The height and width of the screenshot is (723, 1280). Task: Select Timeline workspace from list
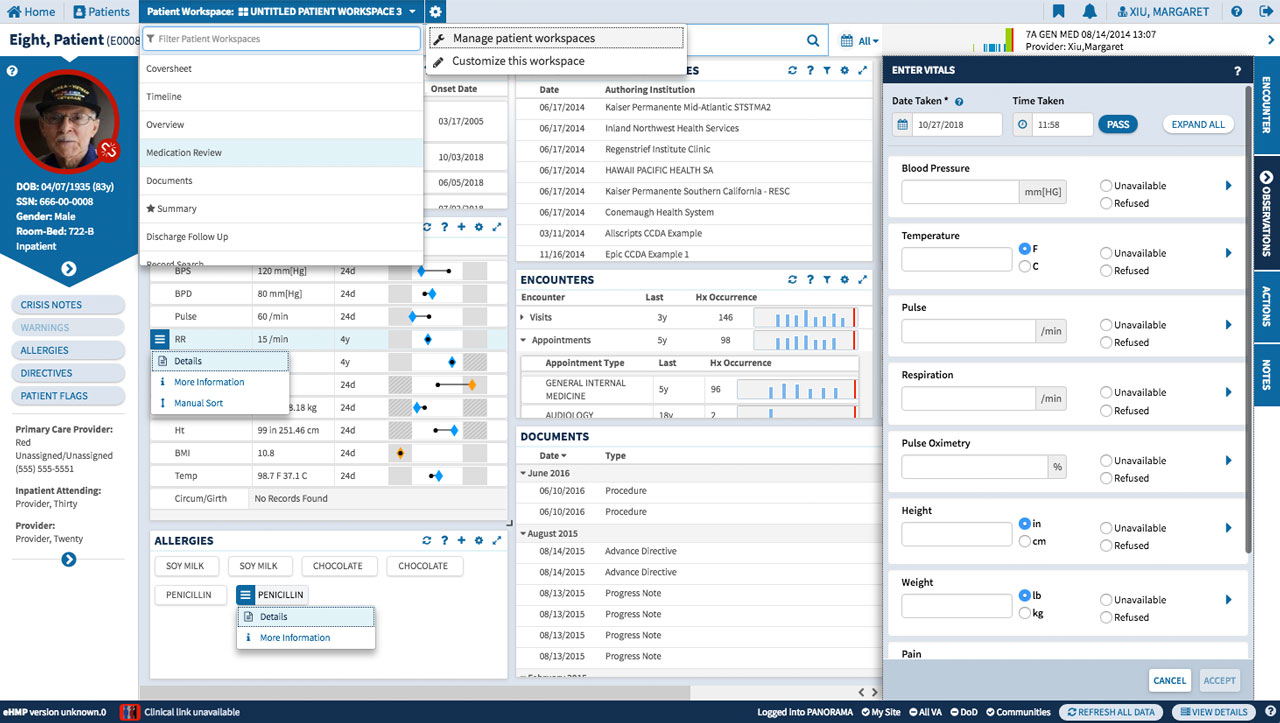(281, 97)
